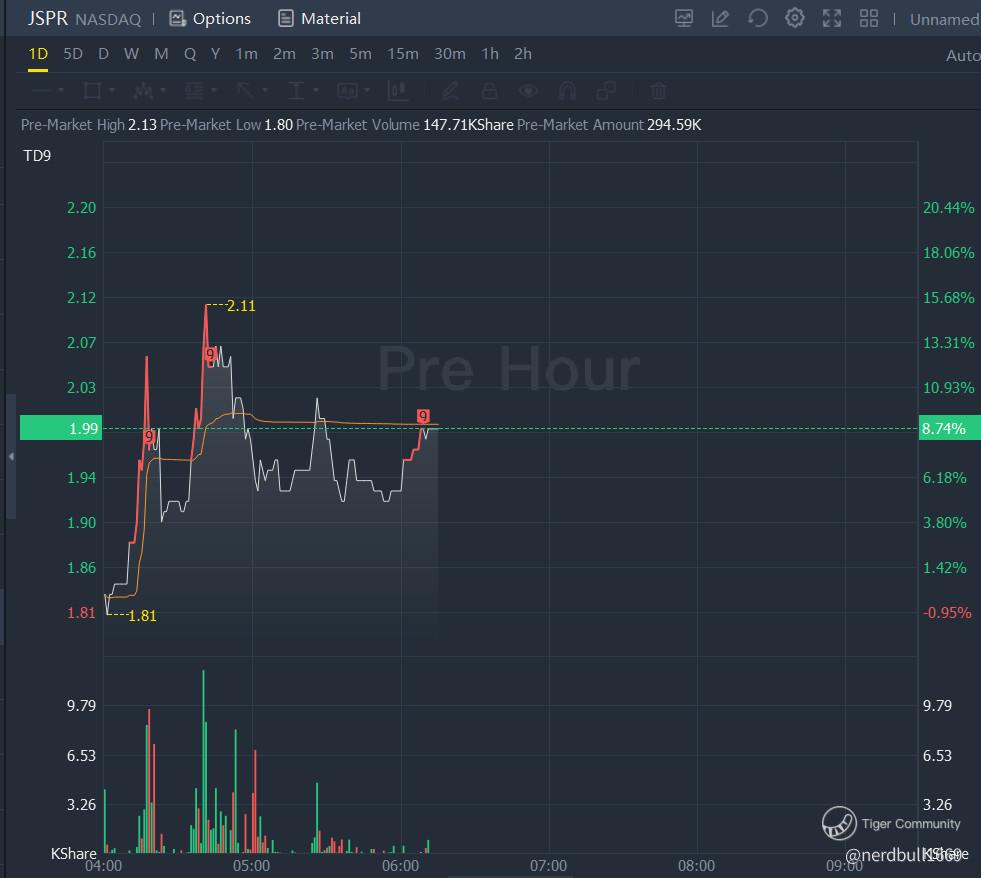Click the refresh chart icon
This screenshot has width=981, height=878.
(758, 18)
